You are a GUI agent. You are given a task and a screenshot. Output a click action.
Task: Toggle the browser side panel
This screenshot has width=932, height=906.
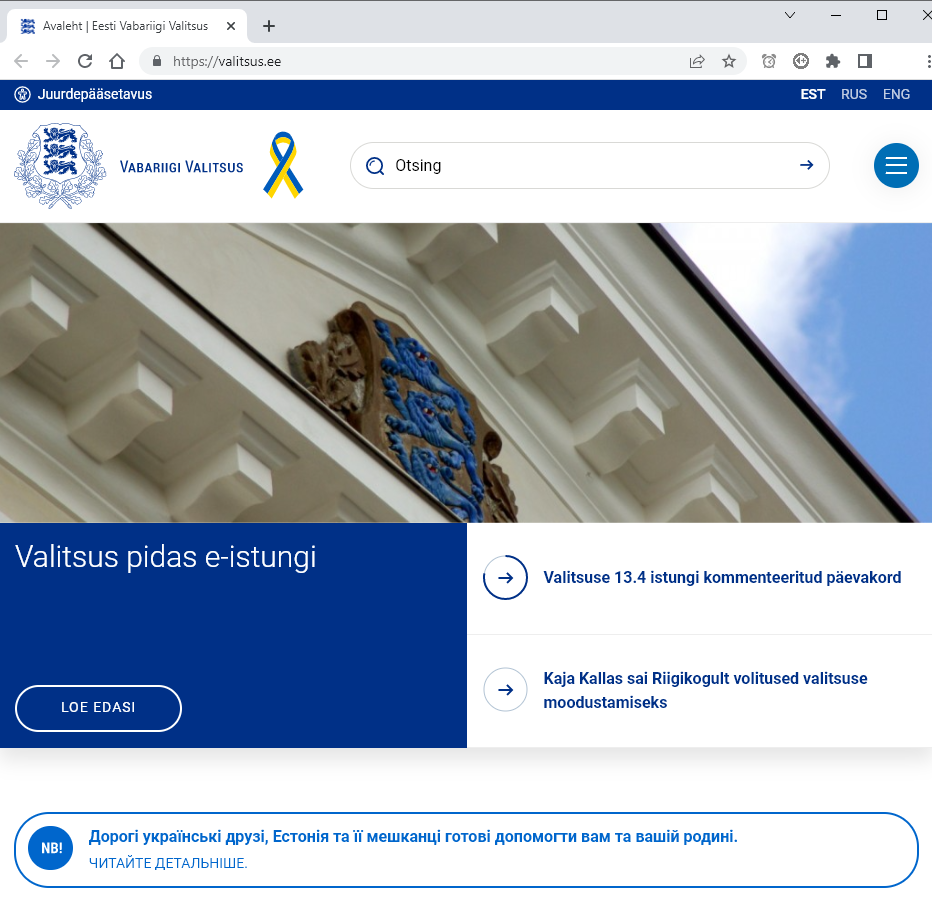(x=865, y=61)
